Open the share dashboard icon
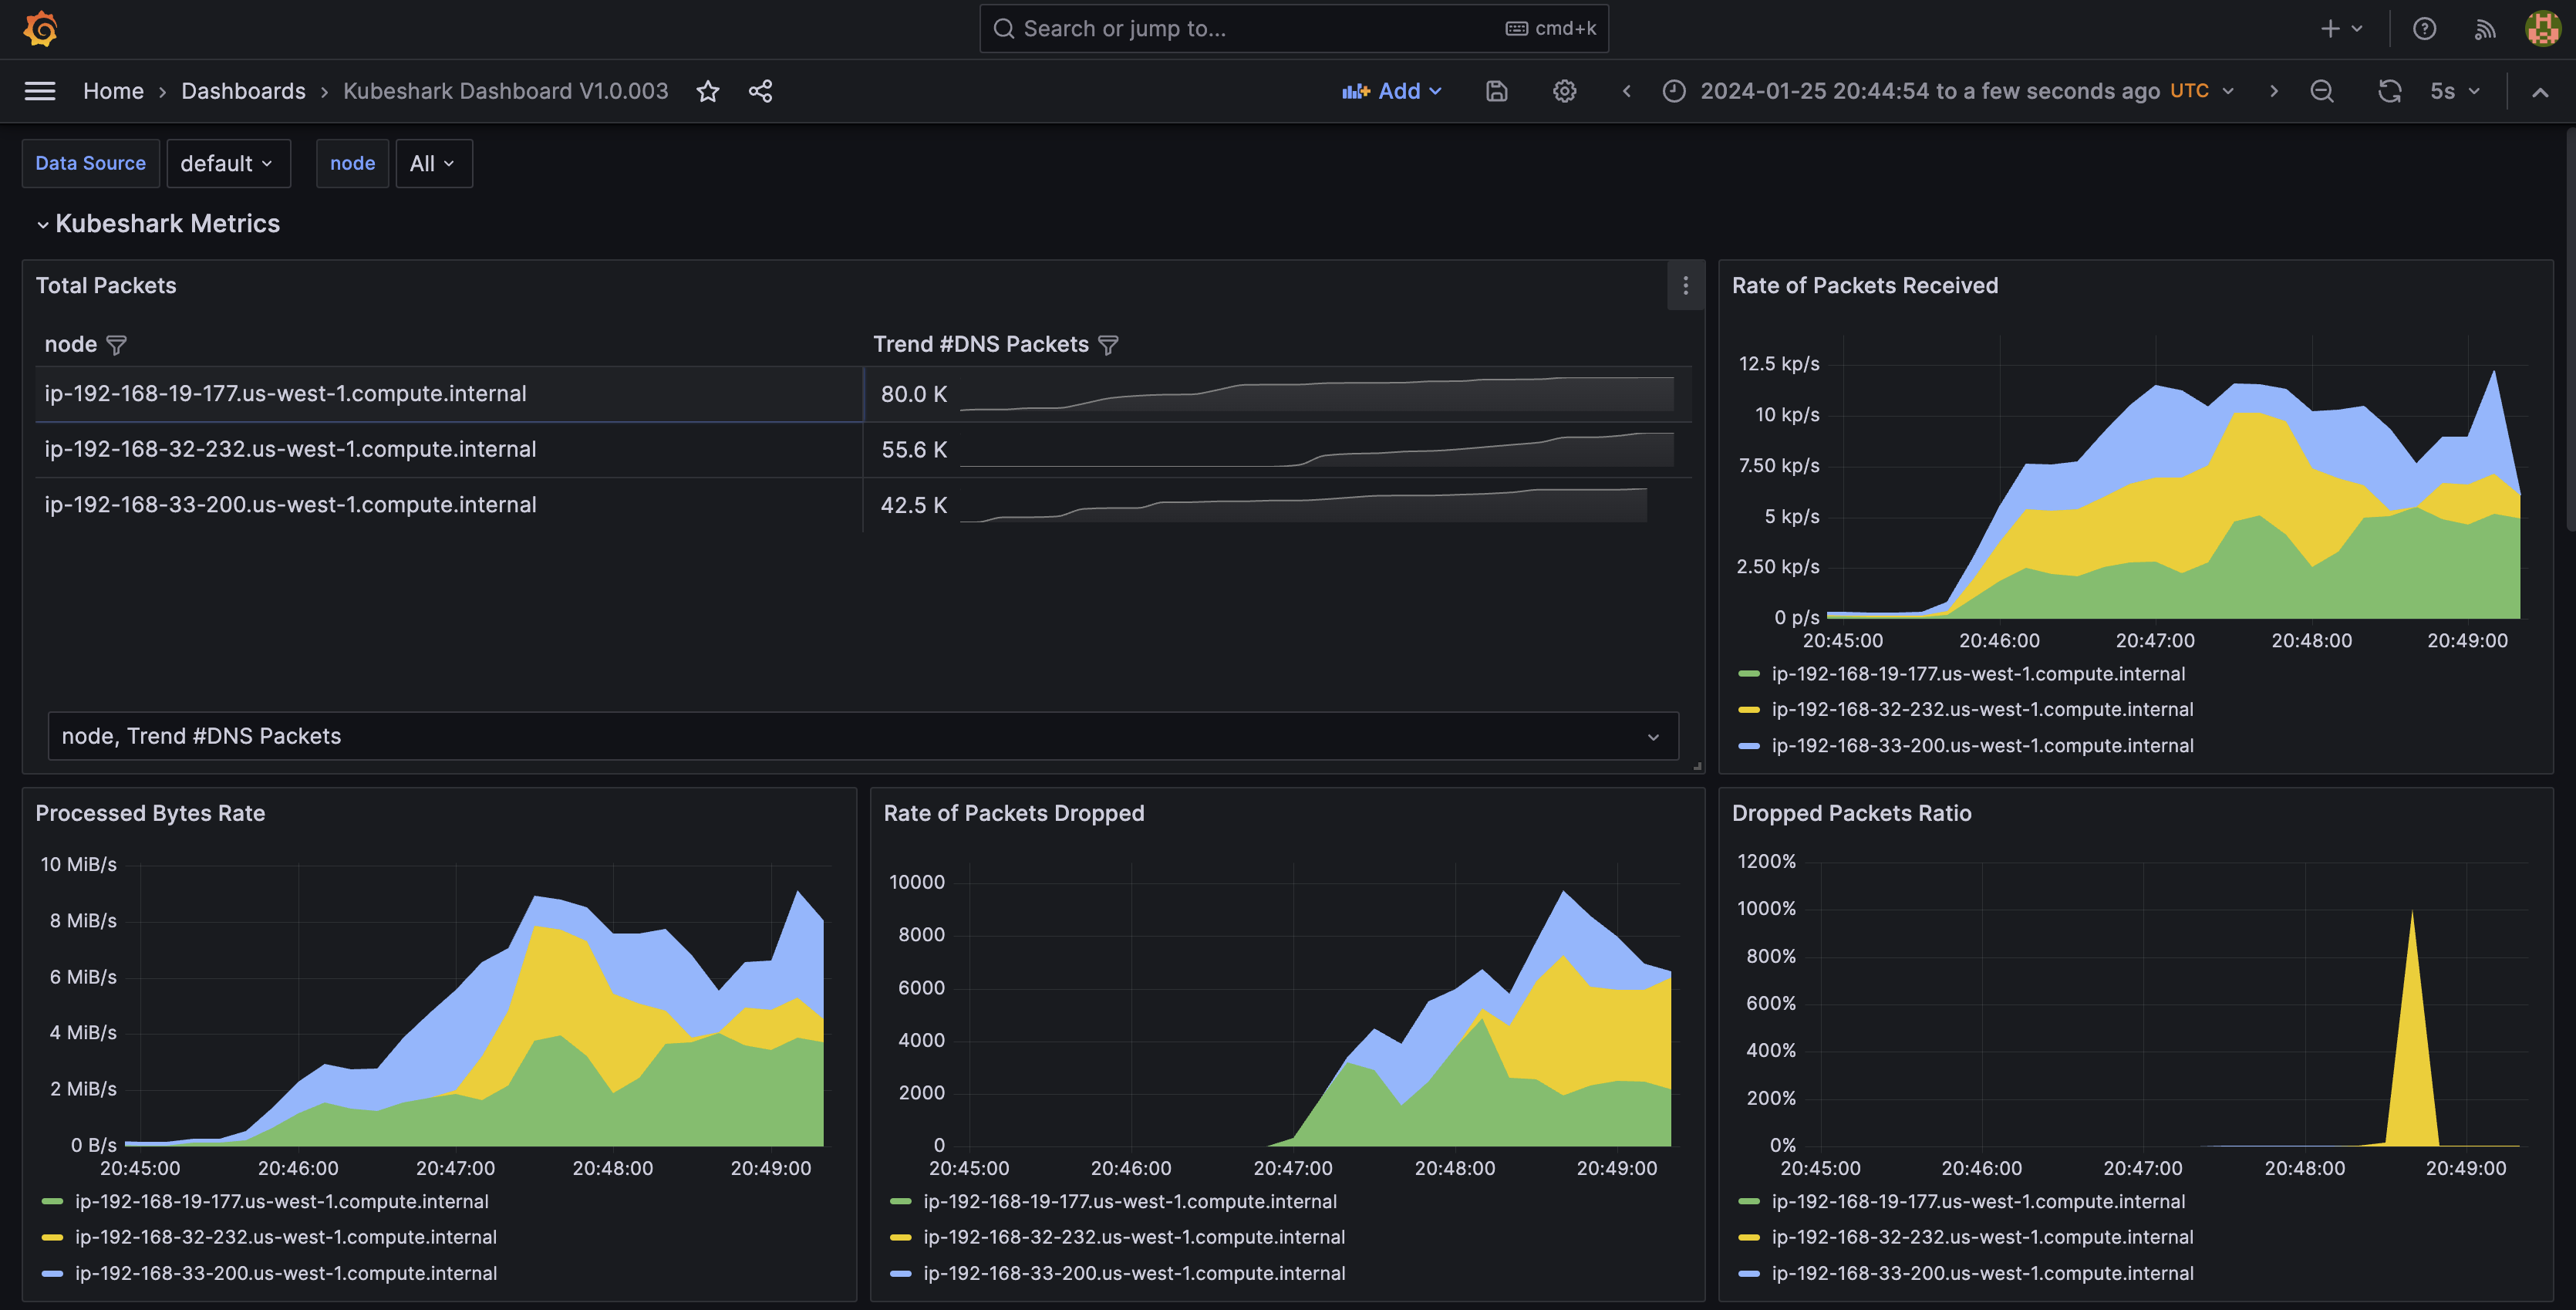2576x1310 pixels. (760, 91)
